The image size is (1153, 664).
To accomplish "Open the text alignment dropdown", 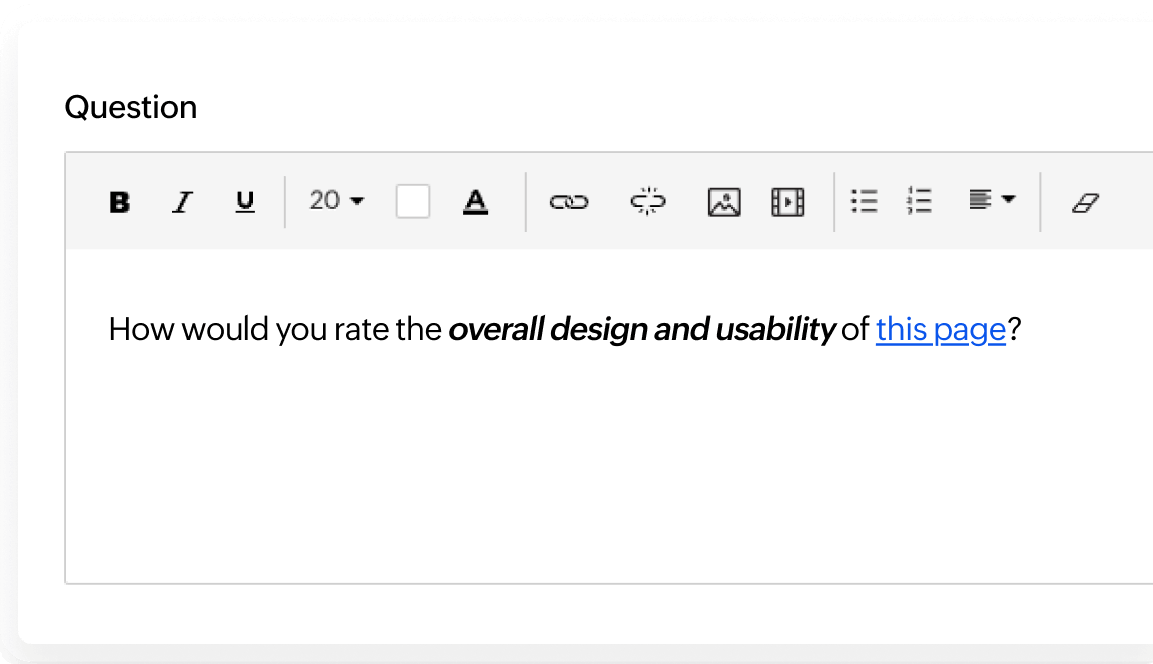I will click(991, 199).
